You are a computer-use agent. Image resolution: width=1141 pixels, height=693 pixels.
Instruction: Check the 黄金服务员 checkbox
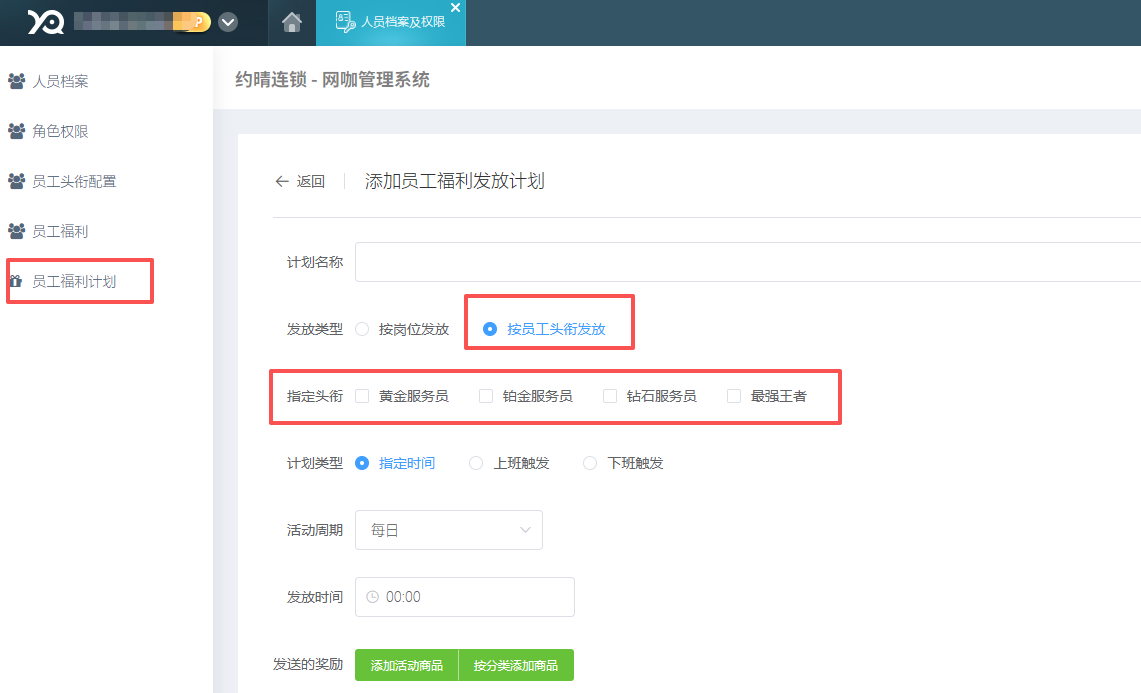[362, 396]
